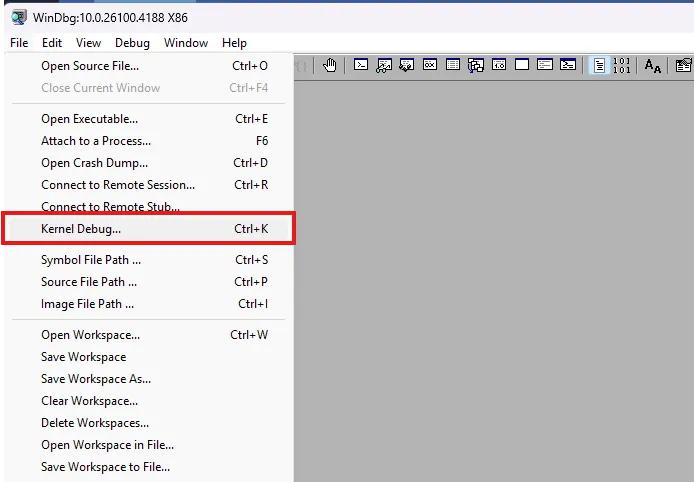Image resolution: width=694 pixels, height=482 pixels.
Task: Choose Connect to Remote Session...
Action: [x=149, y=185]
